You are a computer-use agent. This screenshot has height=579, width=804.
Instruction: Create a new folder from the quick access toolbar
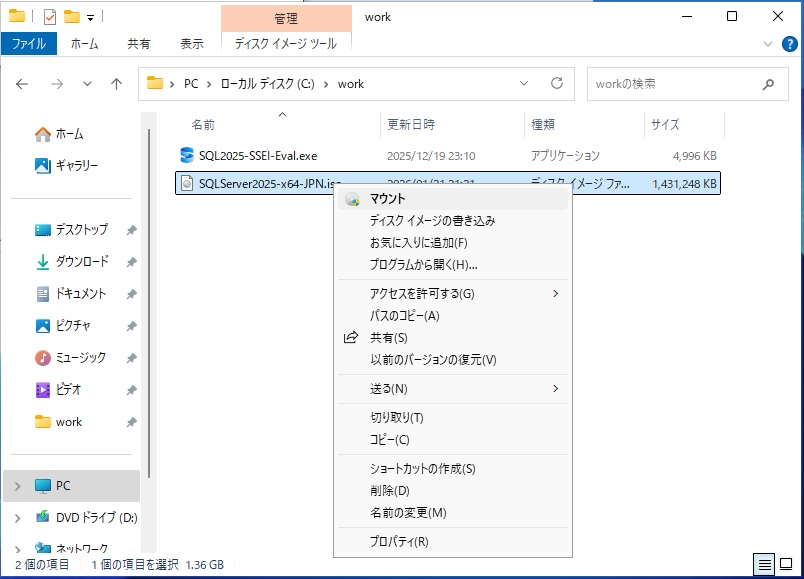pos(72,16)
